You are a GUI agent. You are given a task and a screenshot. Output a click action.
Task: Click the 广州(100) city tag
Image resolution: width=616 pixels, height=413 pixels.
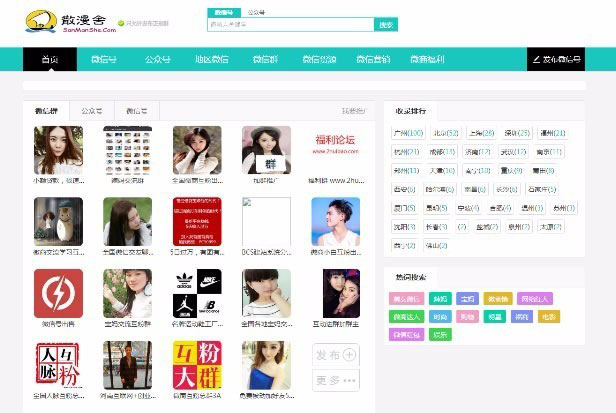point(409,133)
